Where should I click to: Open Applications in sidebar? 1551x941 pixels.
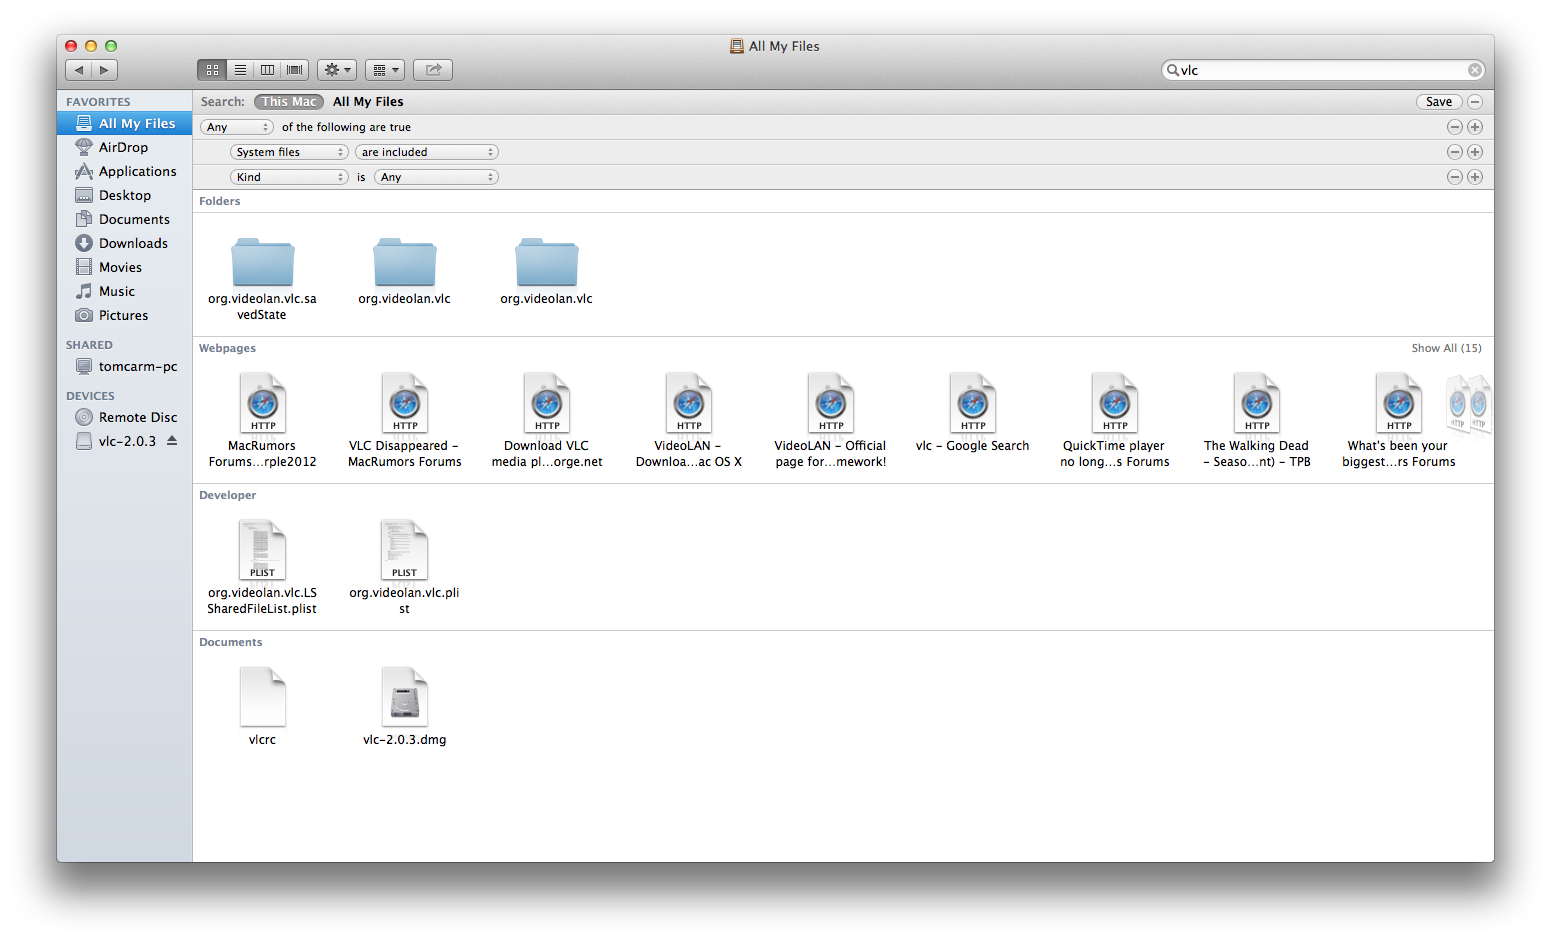125,171
